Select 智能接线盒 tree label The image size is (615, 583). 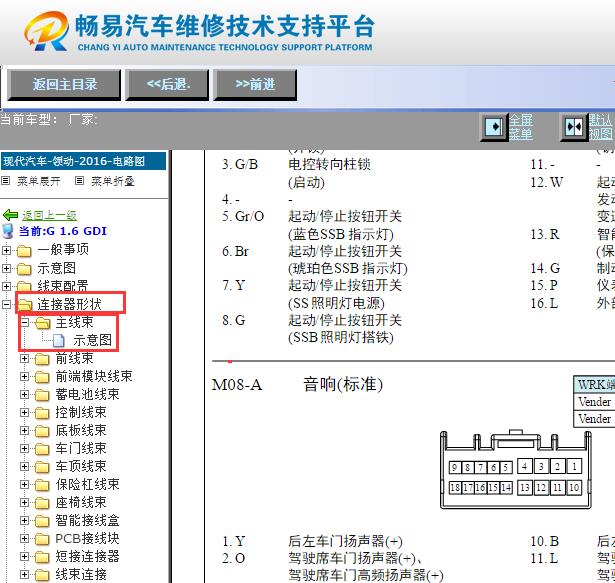87,521
